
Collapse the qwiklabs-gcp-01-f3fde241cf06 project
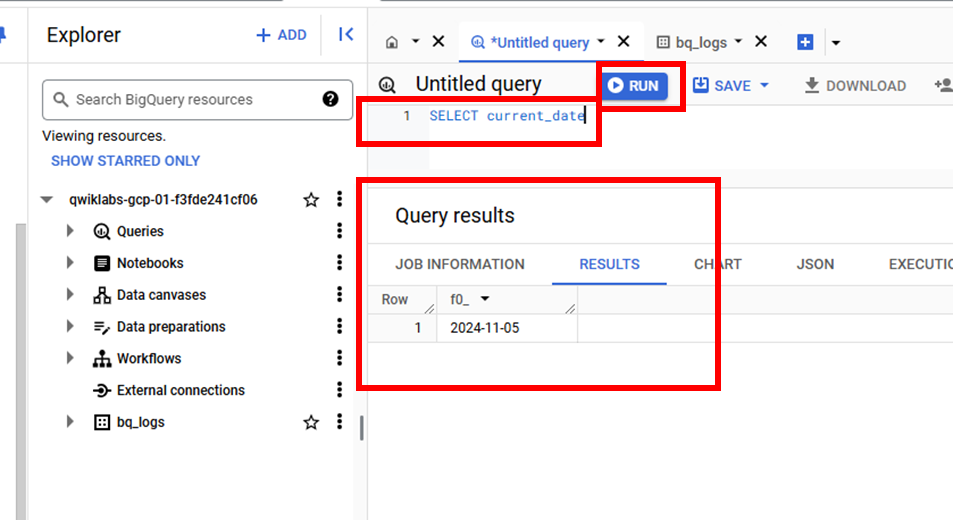point(47,199)
